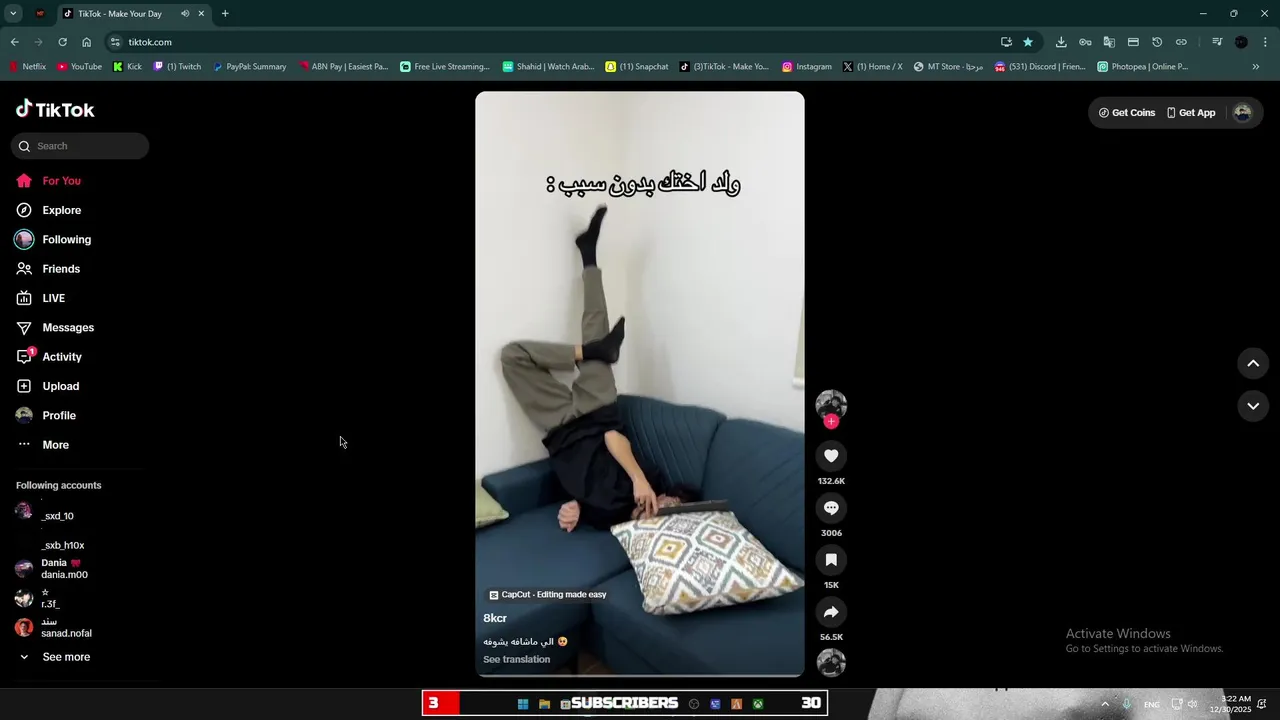
Task: Open Messages in TikTok sidebar
Action: click(x=55, y=327)
